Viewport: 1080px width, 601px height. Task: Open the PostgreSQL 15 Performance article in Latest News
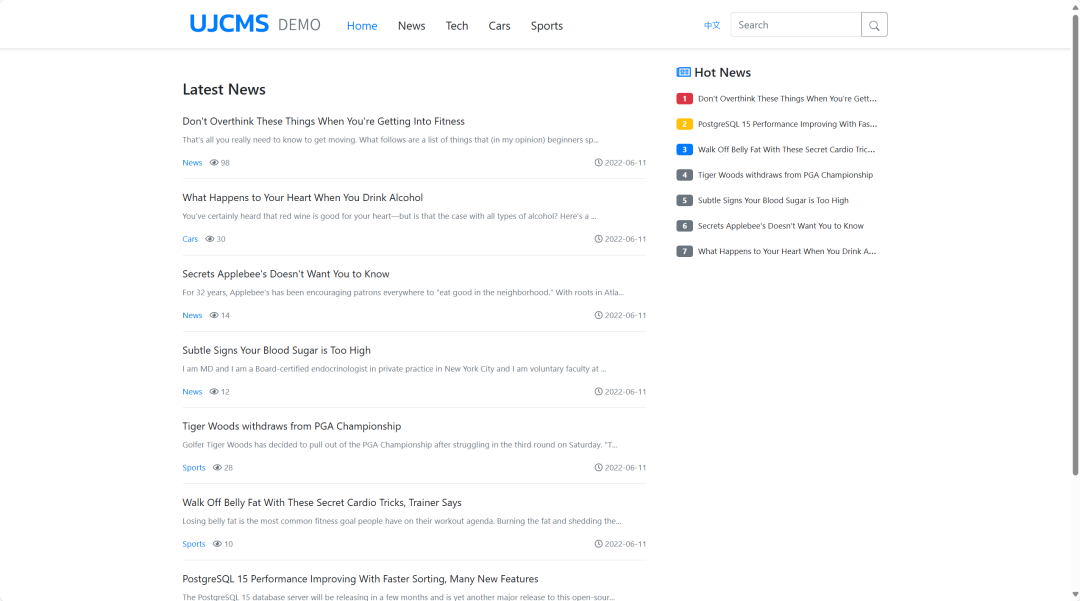click(x=360, y=579)
